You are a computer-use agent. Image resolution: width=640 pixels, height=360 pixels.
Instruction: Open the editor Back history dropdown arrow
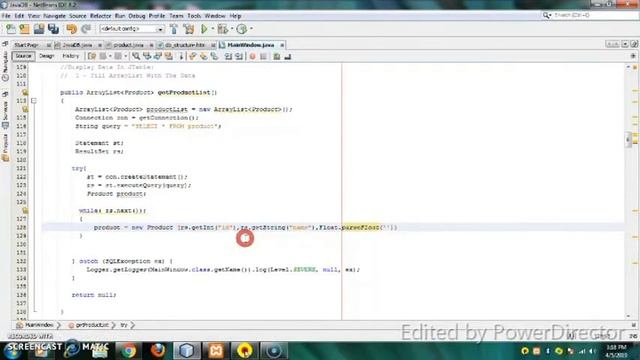click(x=110, y=56)
